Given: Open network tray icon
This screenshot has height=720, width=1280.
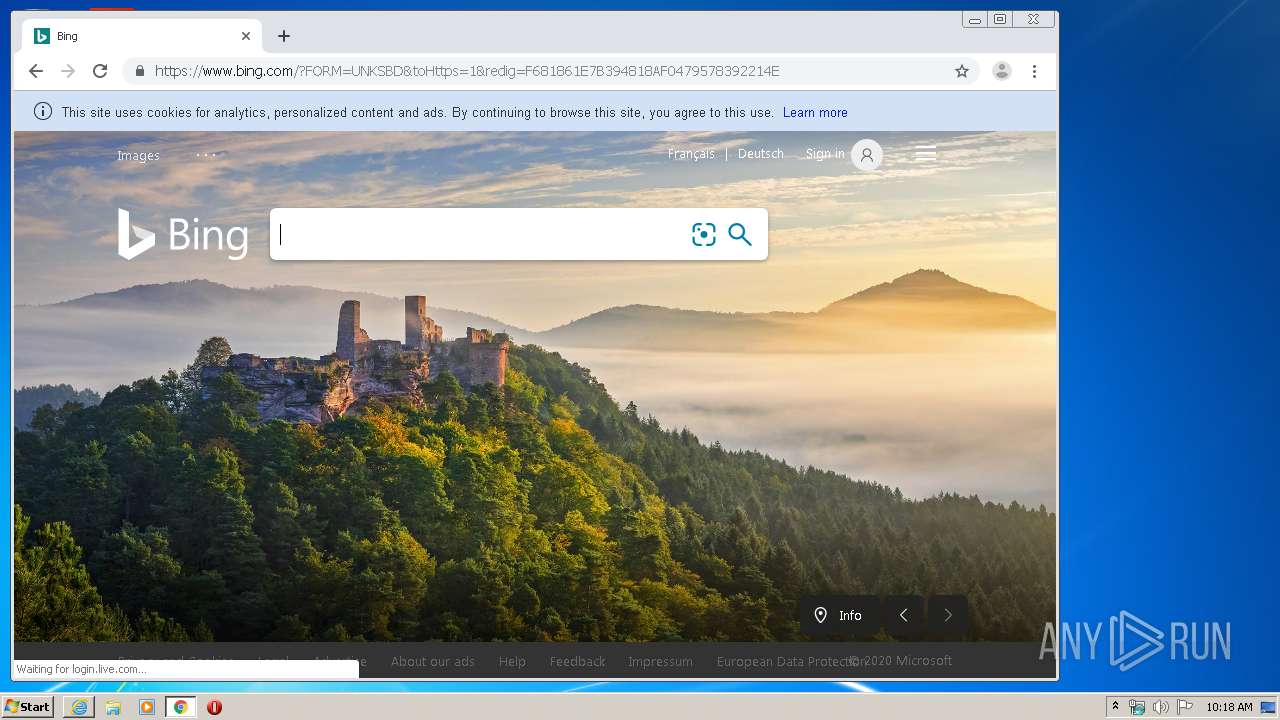Looking at the screenshot, I should pos(1136,707).
